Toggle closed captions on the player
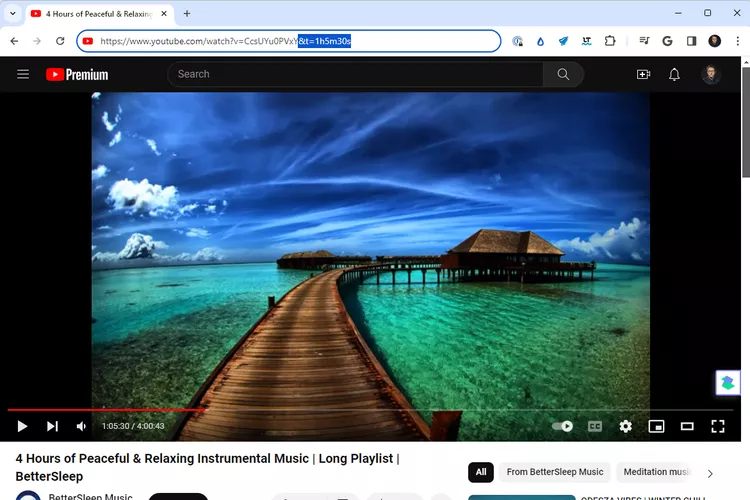750x500 pixels. click(595, 426)
